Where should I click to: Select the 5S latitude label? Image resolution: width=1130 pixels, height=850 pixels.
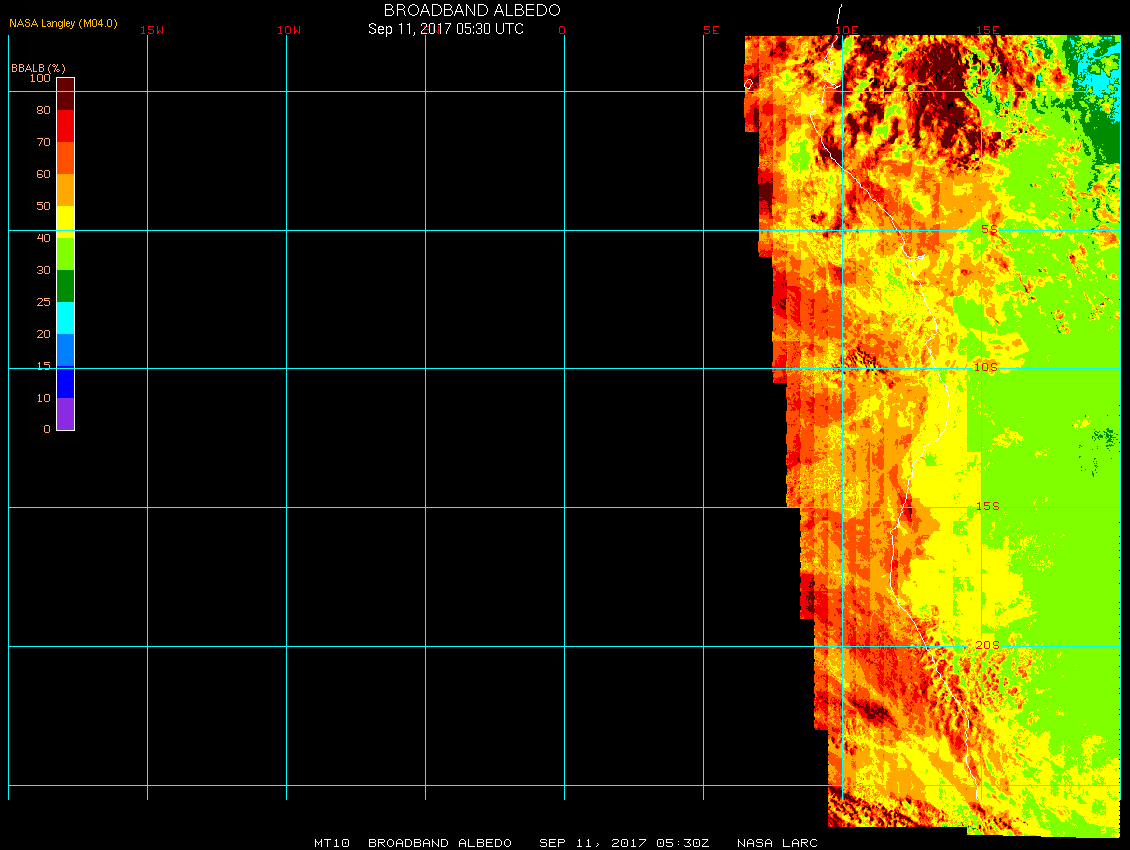coord(988,230)
